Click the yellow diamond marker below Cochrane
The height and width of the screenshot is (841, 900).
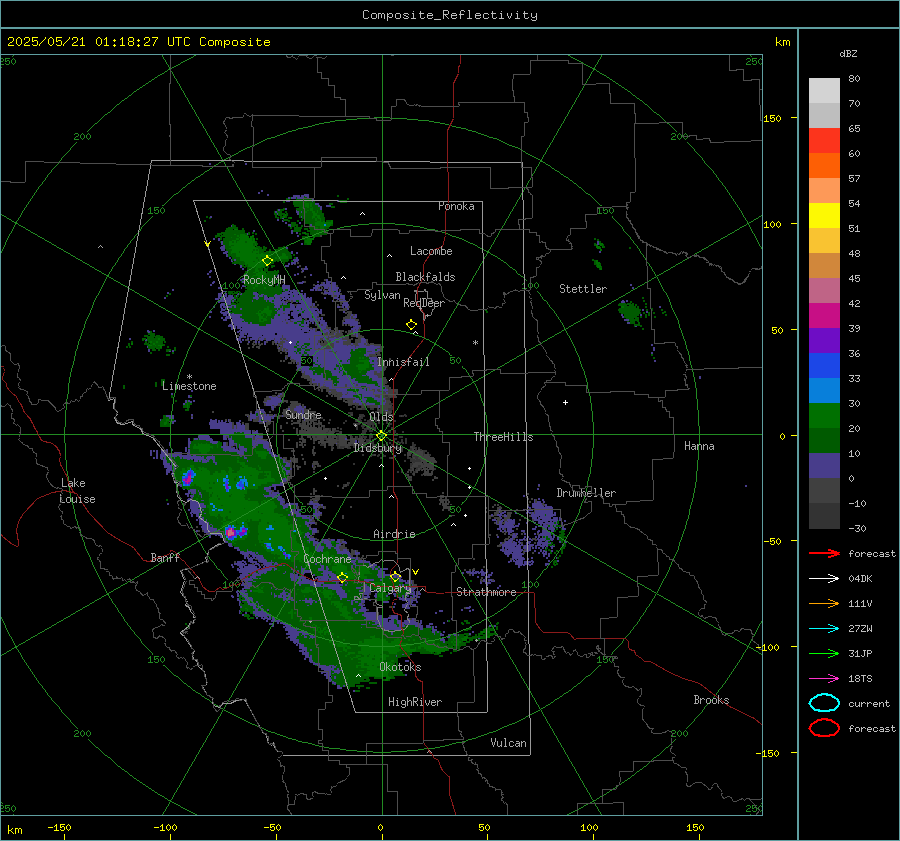tap(343, 577)
